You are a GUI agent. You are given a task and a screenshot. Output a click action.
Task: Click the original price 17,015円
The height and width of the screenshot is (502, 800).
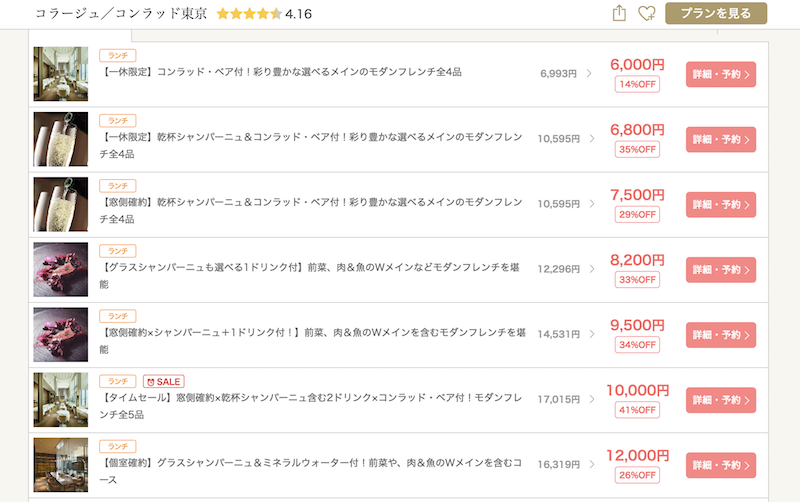click(x=558, y=399)
